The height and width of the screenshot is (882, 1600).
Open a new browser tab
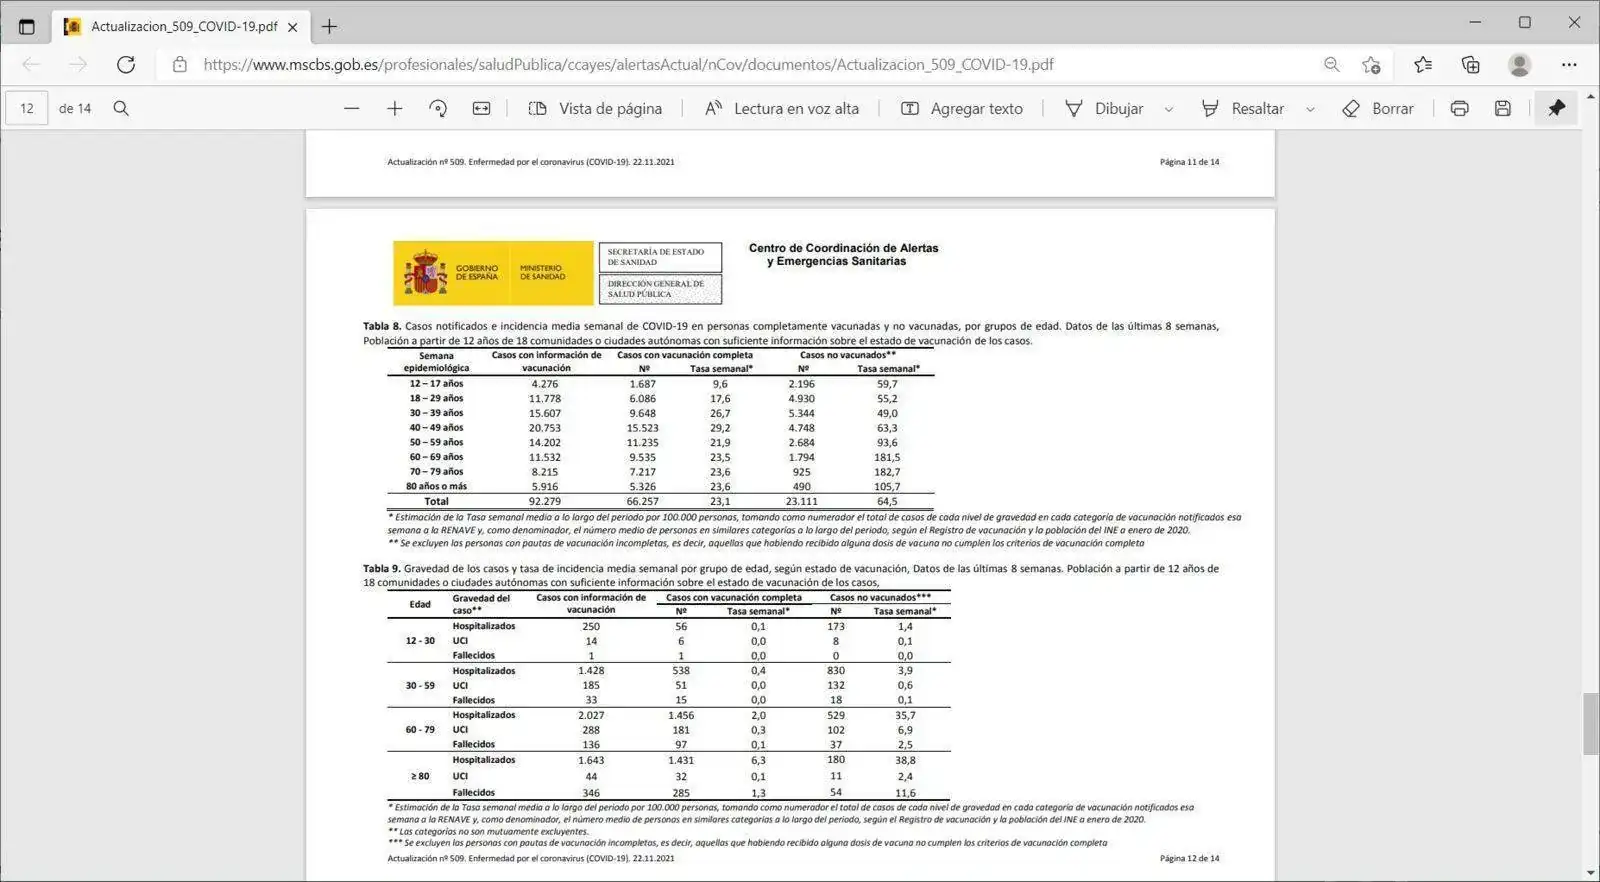pyautogui.click(x=329, y=27)
